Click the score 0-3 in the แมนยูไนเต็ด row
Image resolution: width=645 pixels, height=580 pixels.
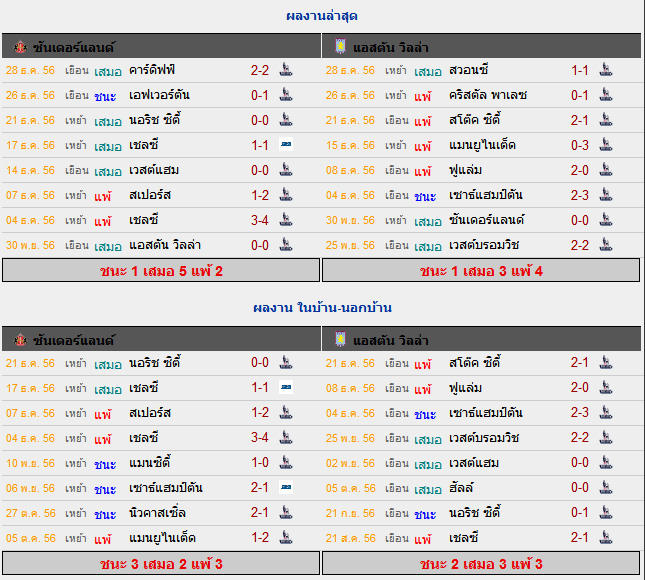point(580,145)
